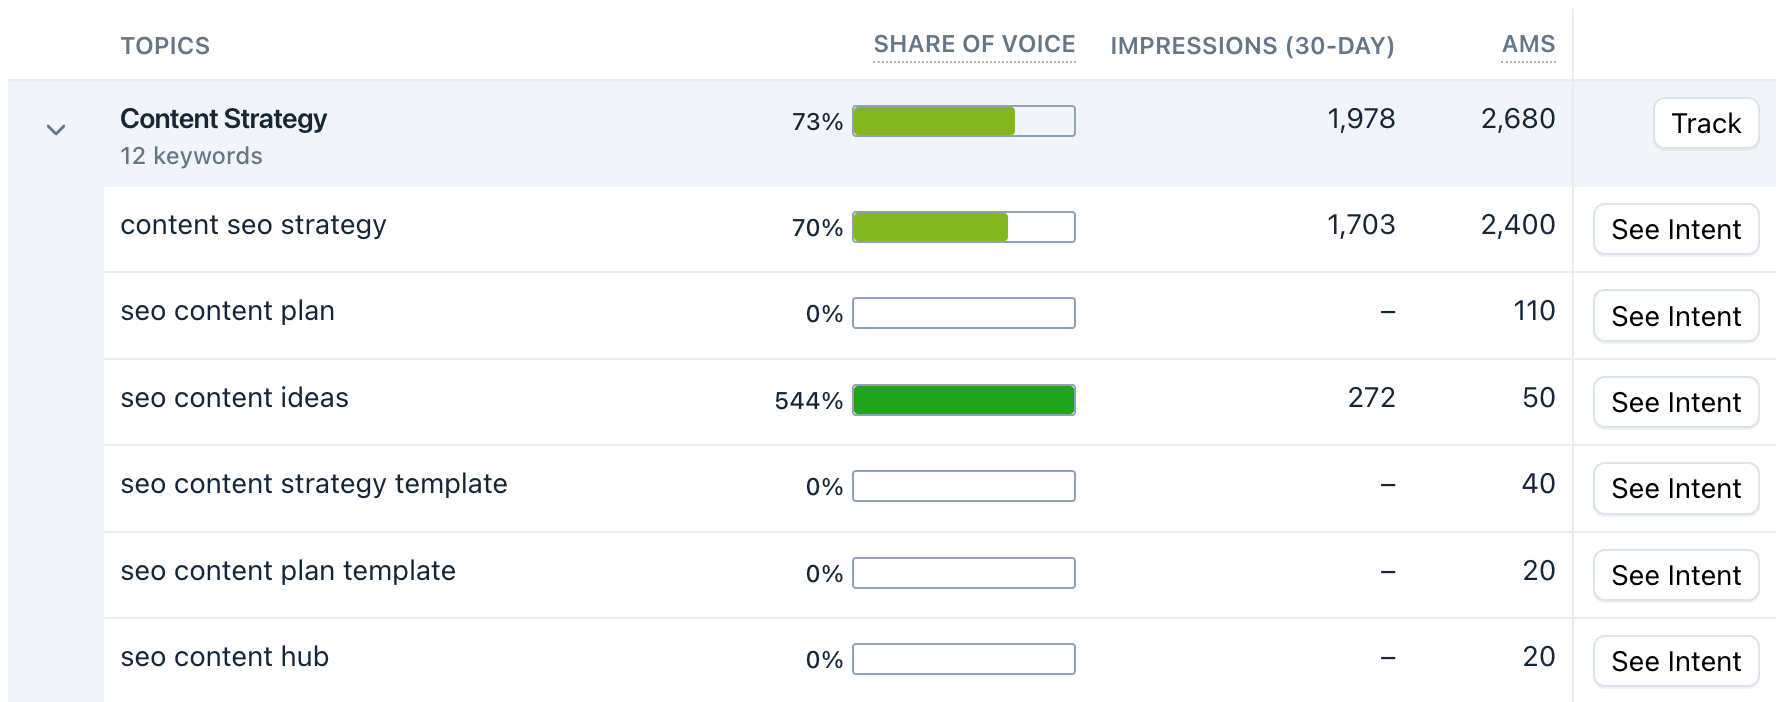This screenshot has height=702, width=1778.
Task: Click the Track button for Content Strategy
Action: [x=1705, y=123]
